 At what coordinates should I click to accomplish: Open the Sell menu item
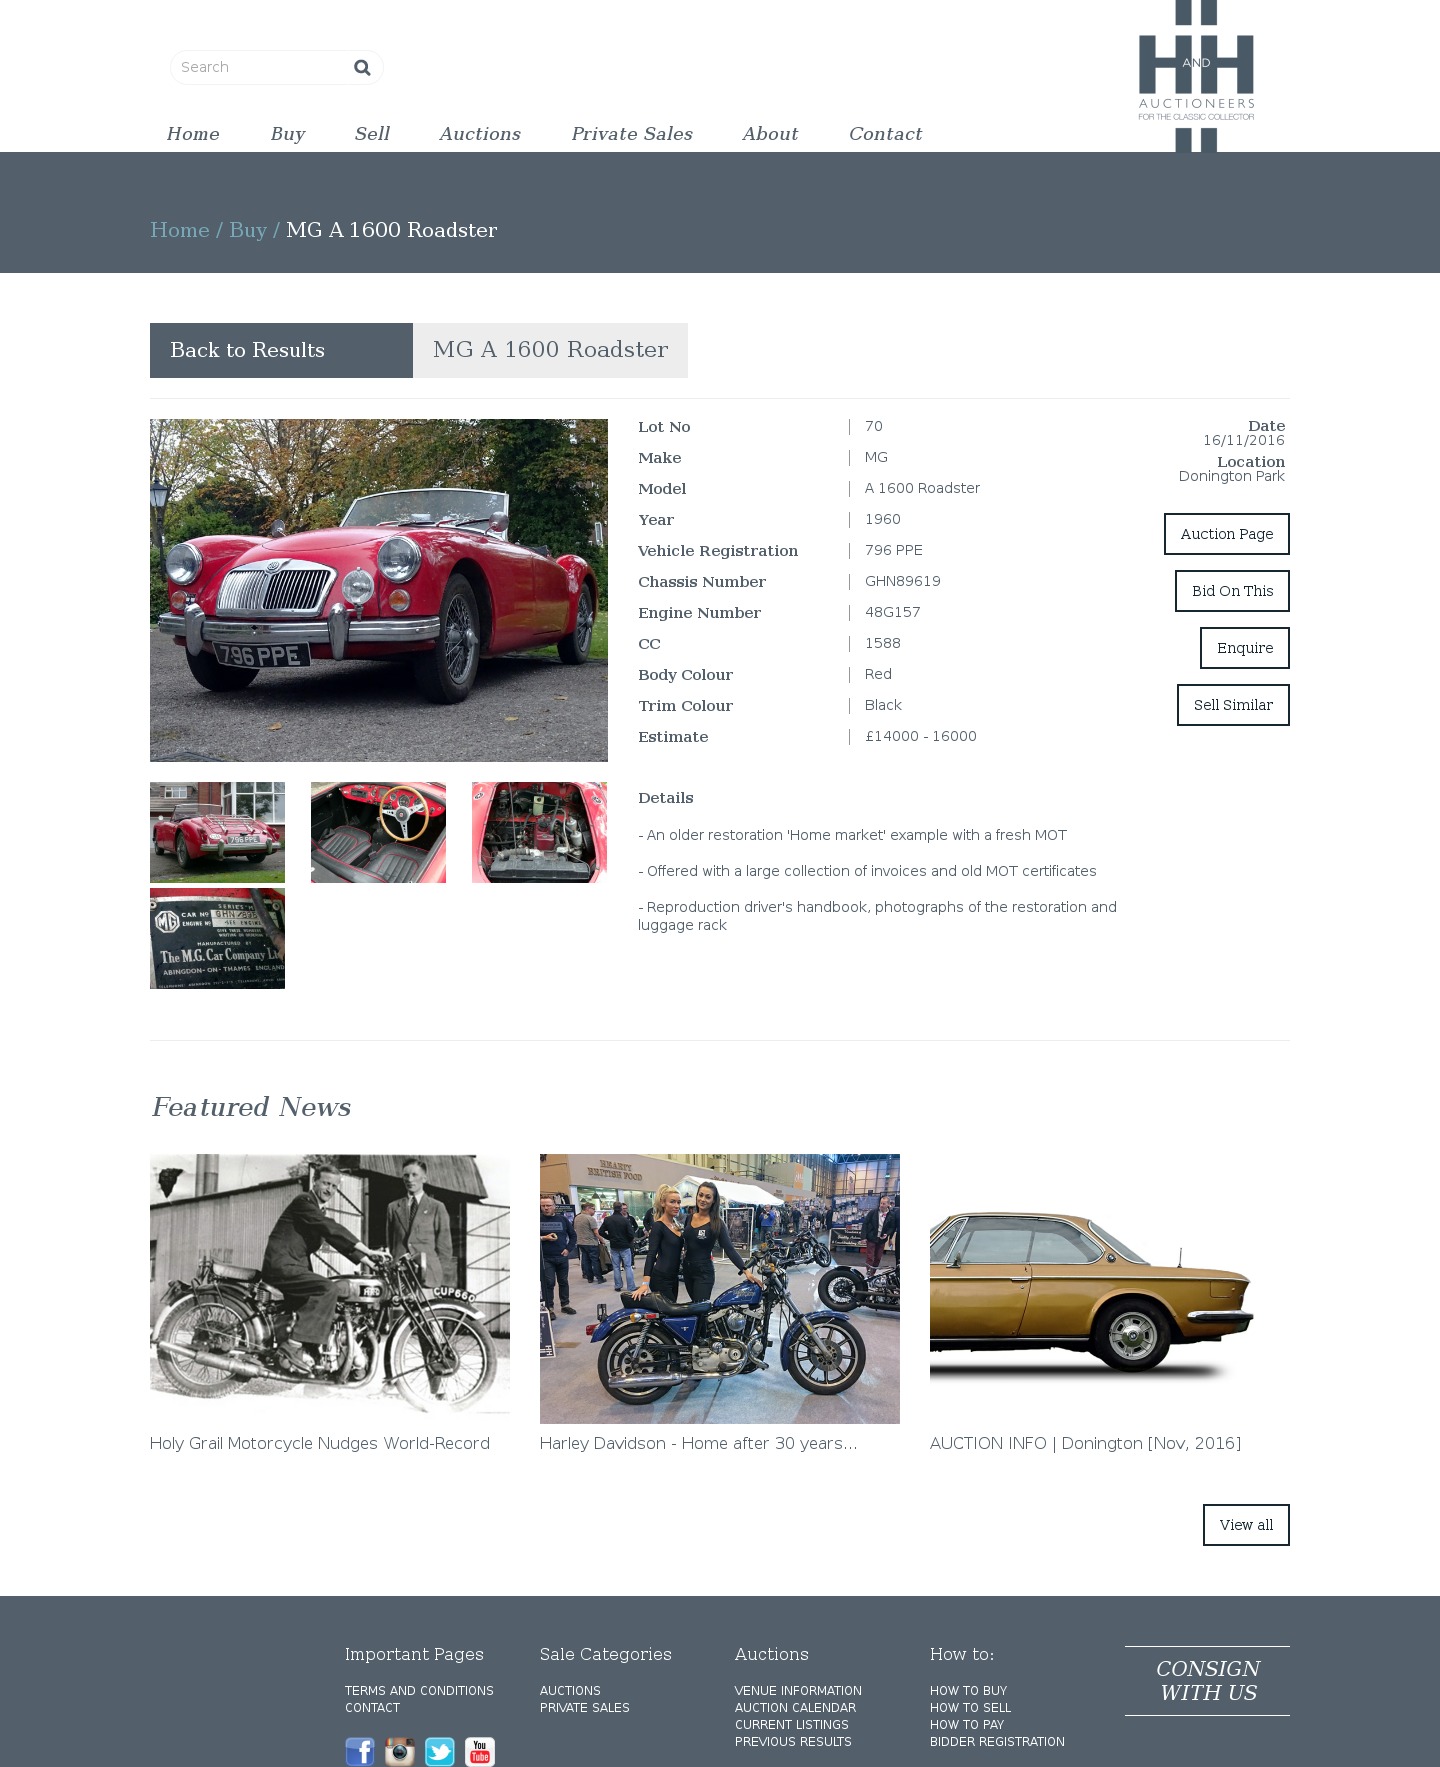[372, 134]
